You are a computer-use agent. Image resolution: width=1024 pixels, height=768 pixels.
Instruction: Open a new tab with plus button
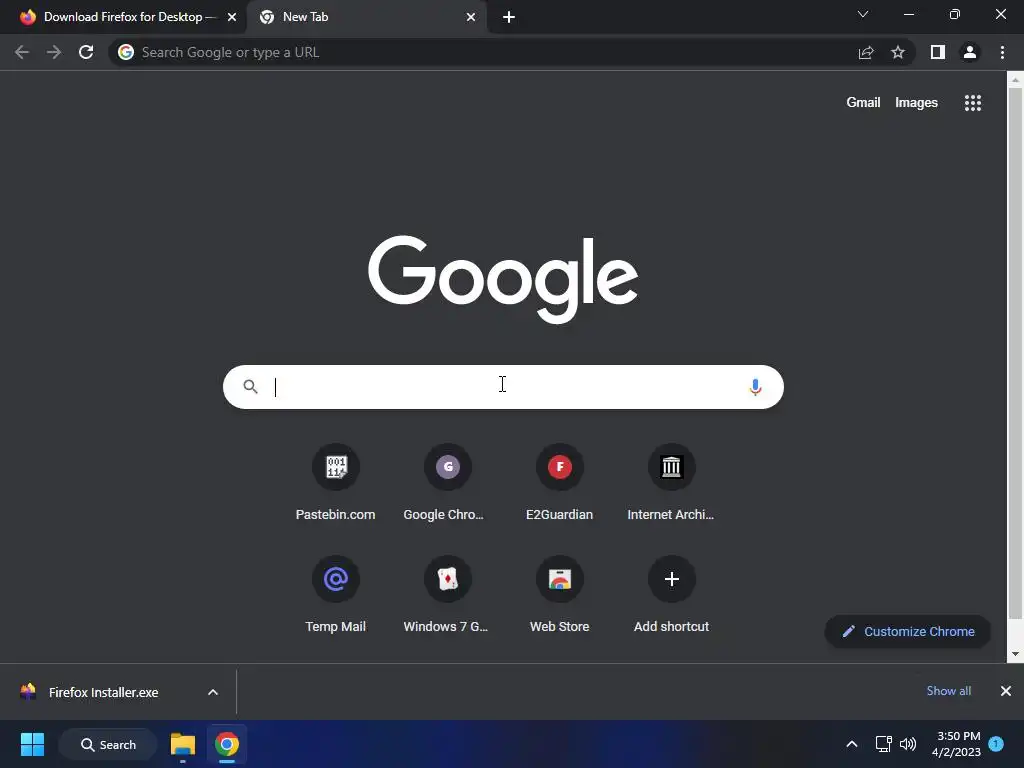pos(509,17)
